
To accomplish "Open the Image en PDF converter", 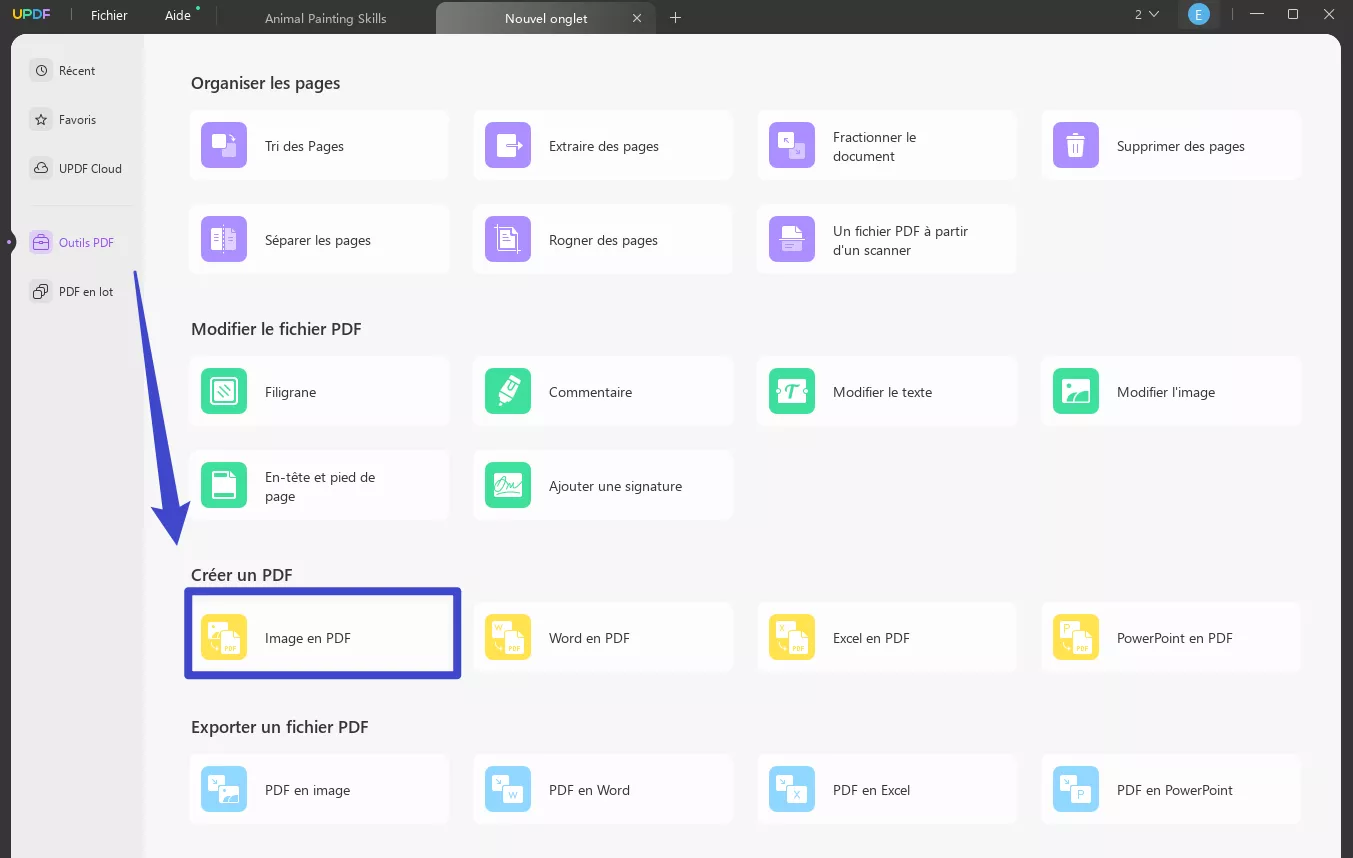I will [x=322, y=634].
